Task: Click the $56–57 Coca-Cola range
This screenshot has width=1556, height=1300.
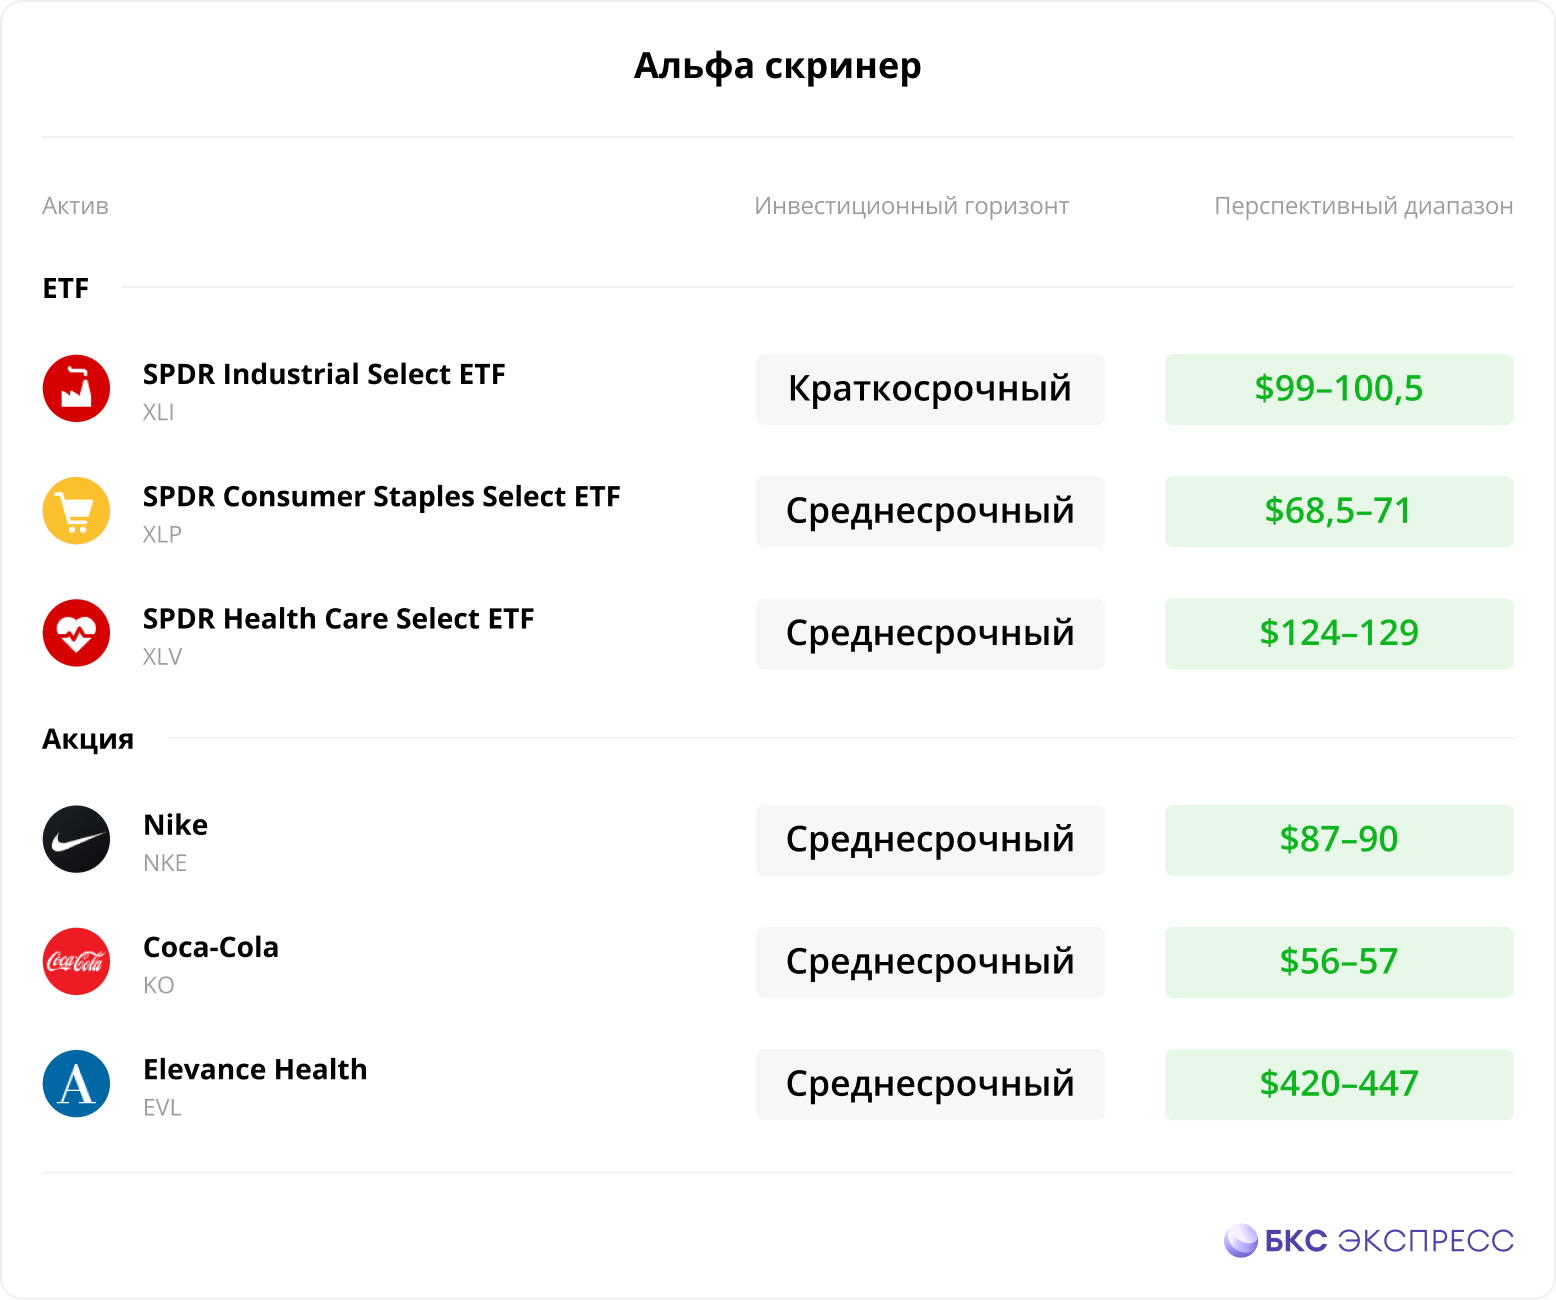Action: tap(1339, 962)
